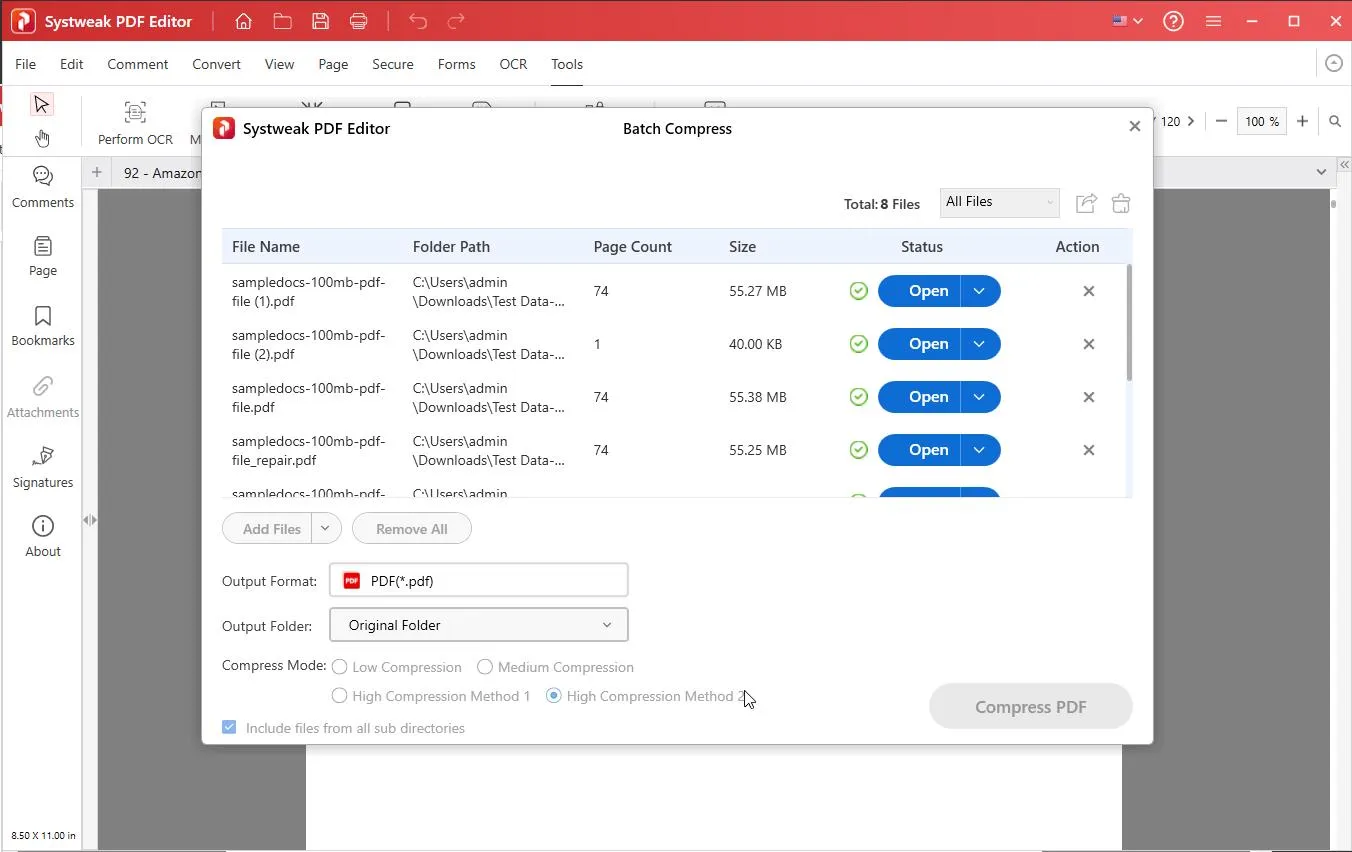Remove sampledocs-100mb-pdf-file_repair.pdf from list
Screen dimensions: 1352x852
1089,450
